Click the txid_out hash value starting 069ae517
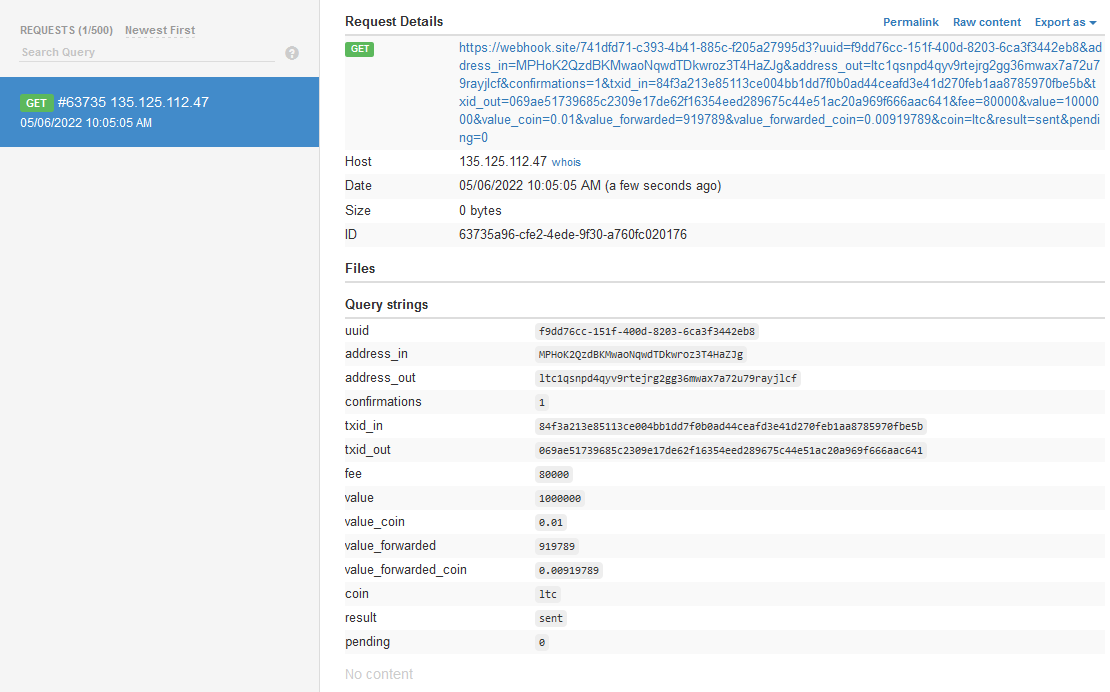Viewport: 1110px width, 692px height. (x=731, y=451)
